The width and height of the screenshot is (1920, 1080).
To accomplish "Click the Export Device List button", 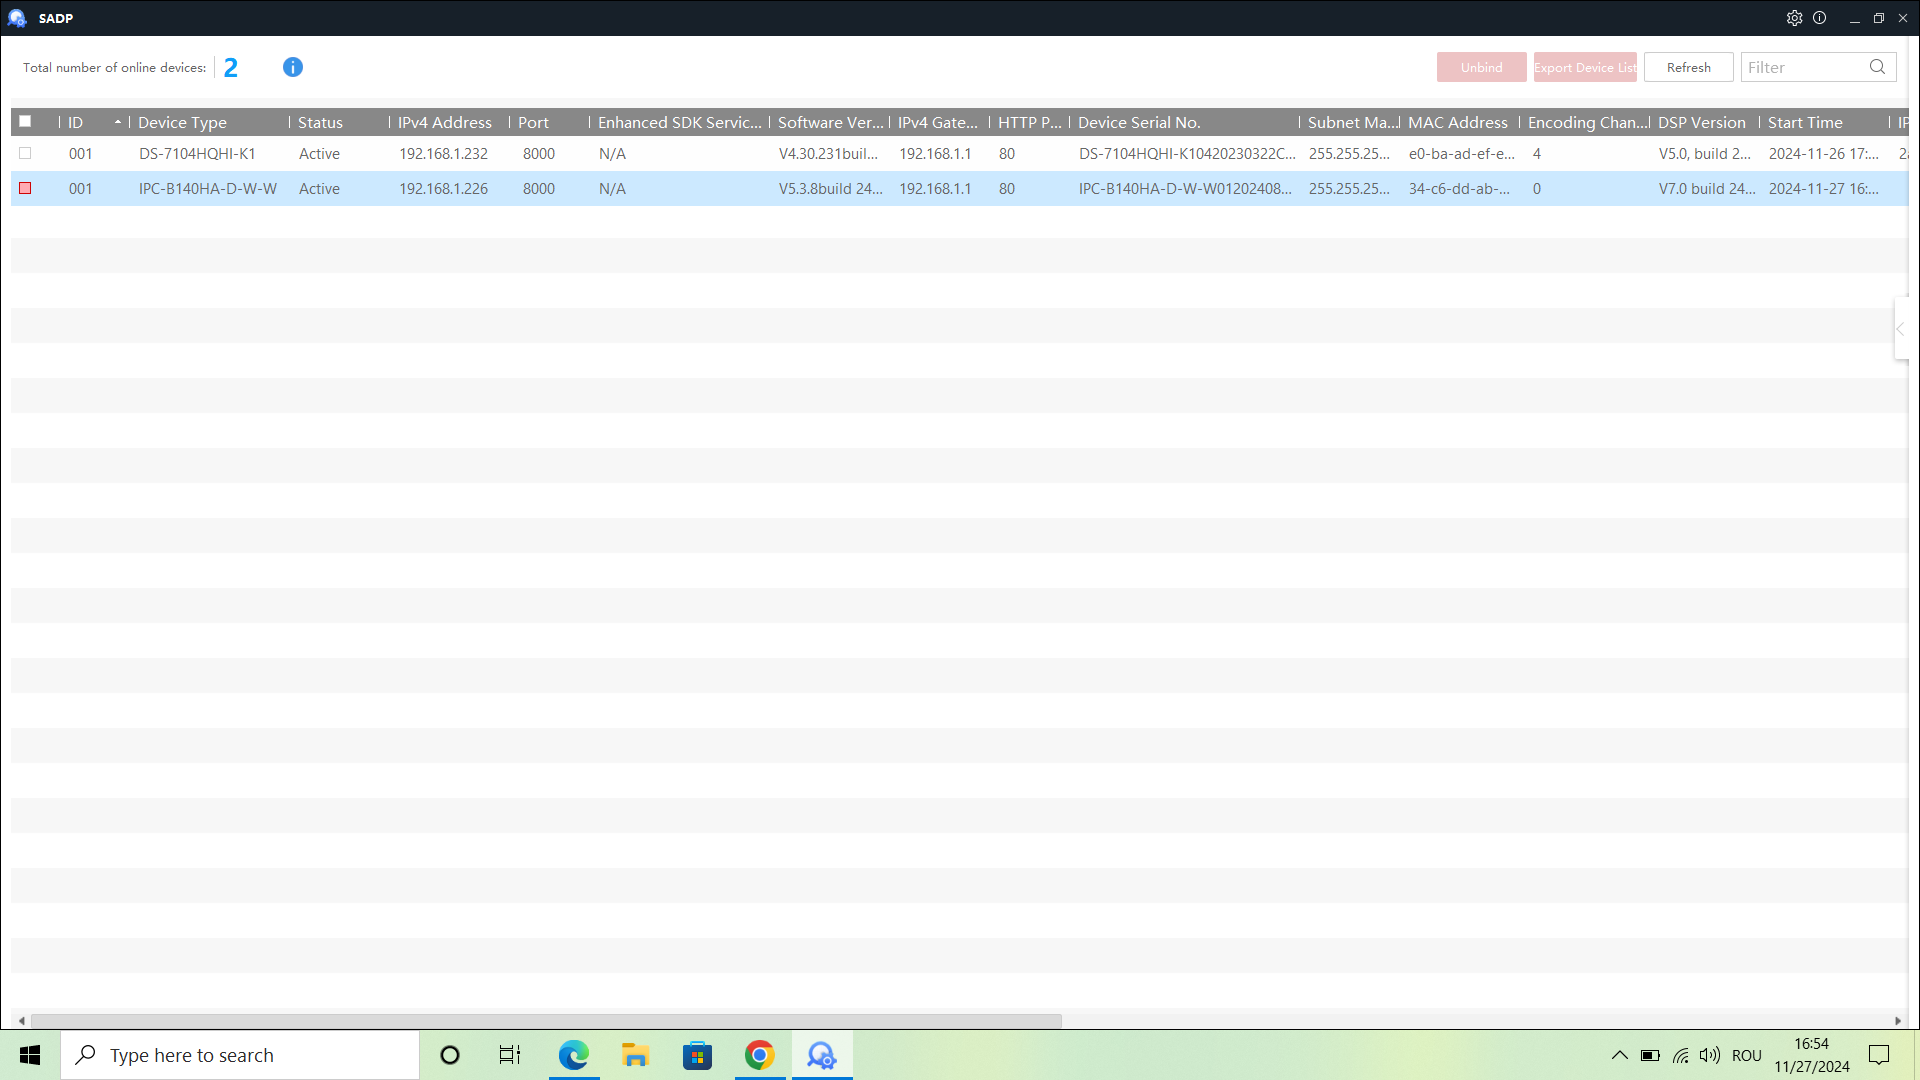I will point(1585,67).
